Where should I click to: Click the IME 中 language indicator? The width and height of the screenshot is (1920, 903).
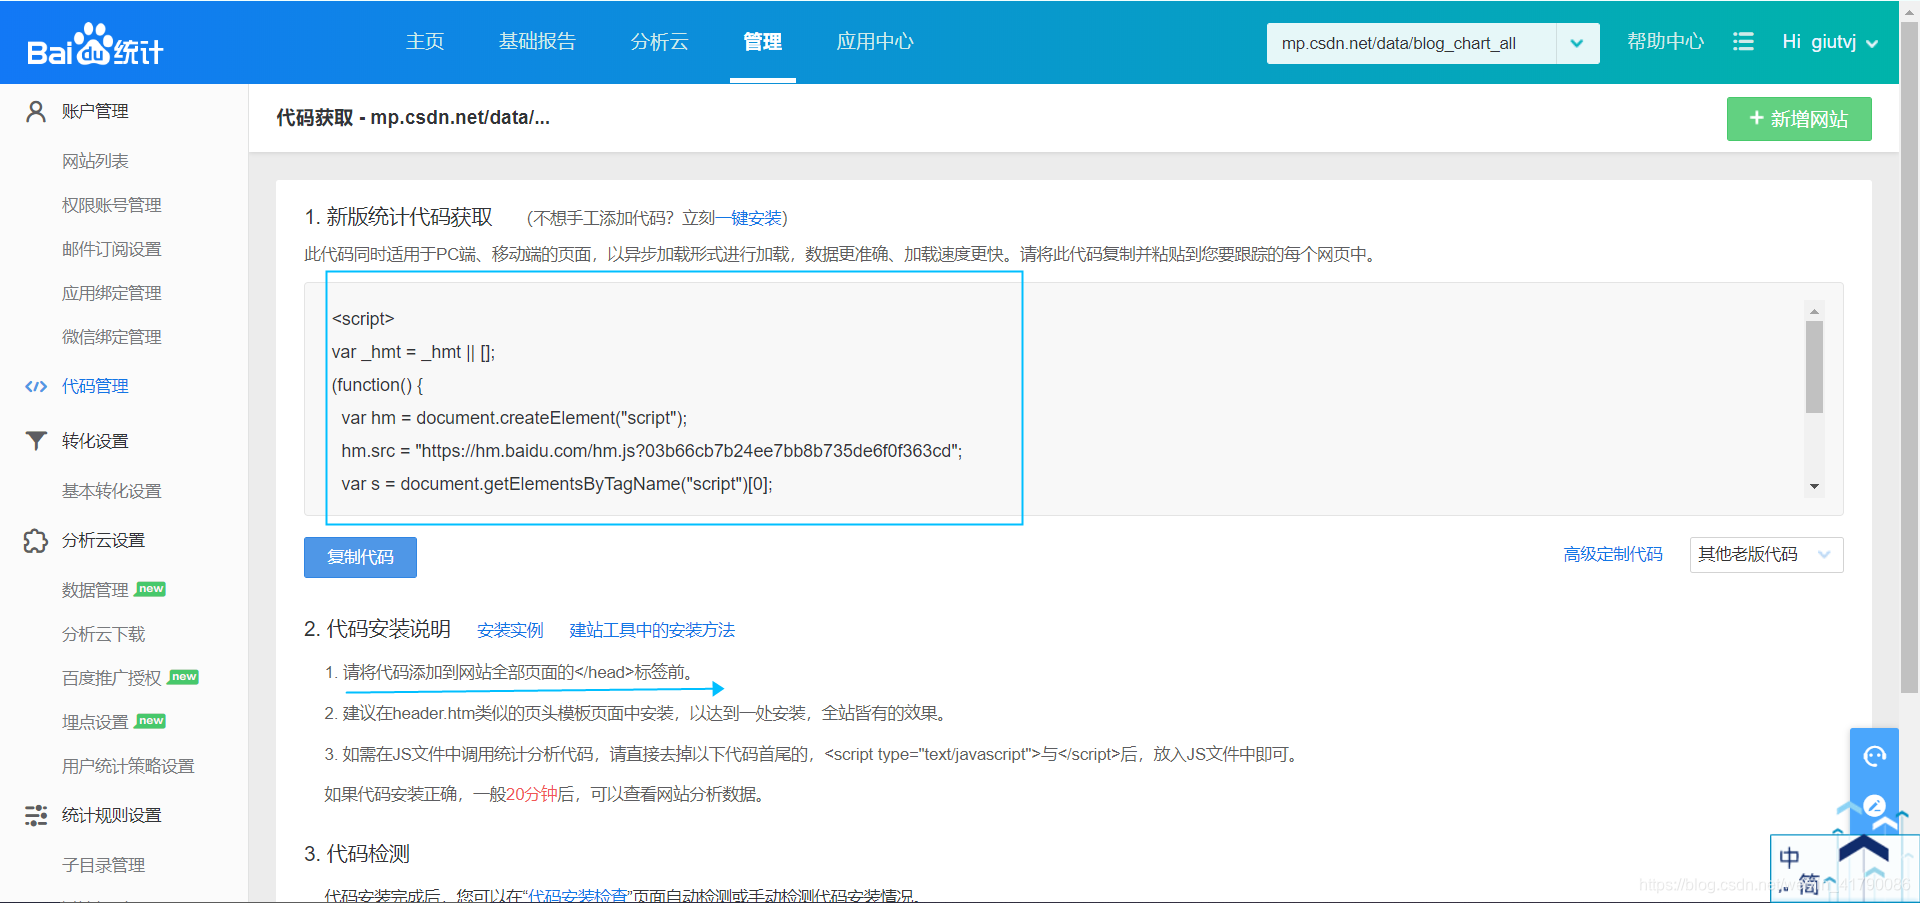[1790, 857]
